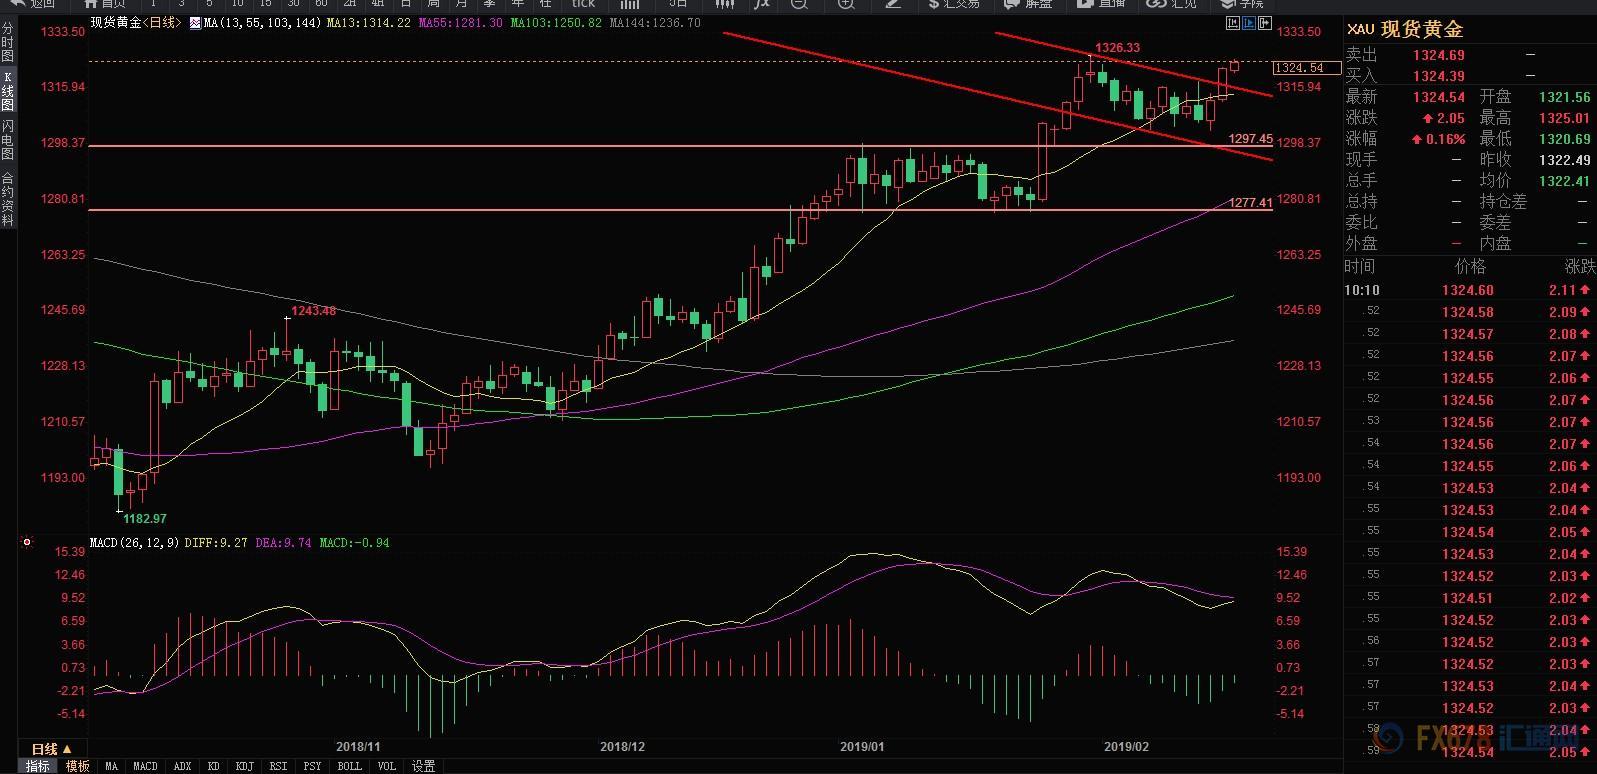Click the 2019/02 date marker on time axis
1597x774 pixels.
click(x=1126, y=746)
